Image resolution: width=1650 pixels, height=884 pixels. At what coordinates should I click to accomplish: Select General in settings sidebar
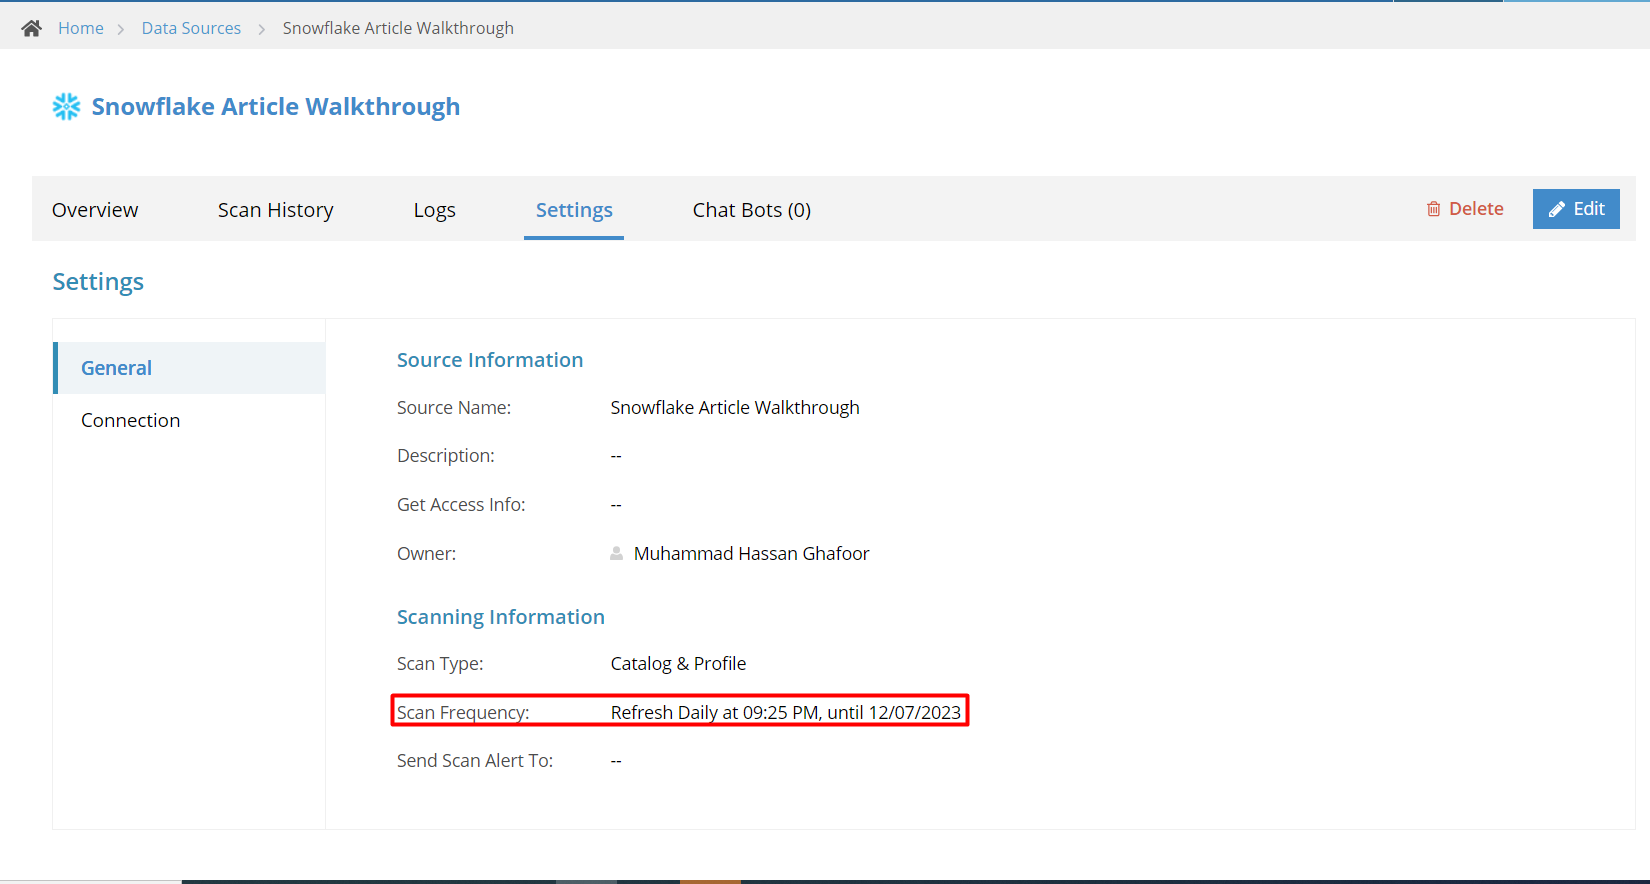click(189, 368)
